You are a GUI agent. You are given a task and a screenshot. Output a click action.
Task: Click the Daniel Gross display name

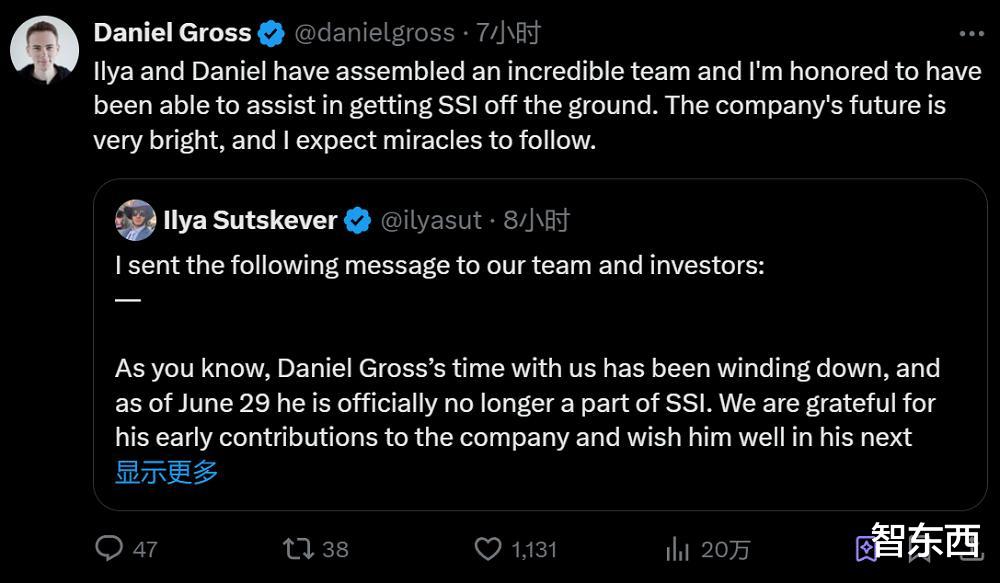tap(172, 33)
